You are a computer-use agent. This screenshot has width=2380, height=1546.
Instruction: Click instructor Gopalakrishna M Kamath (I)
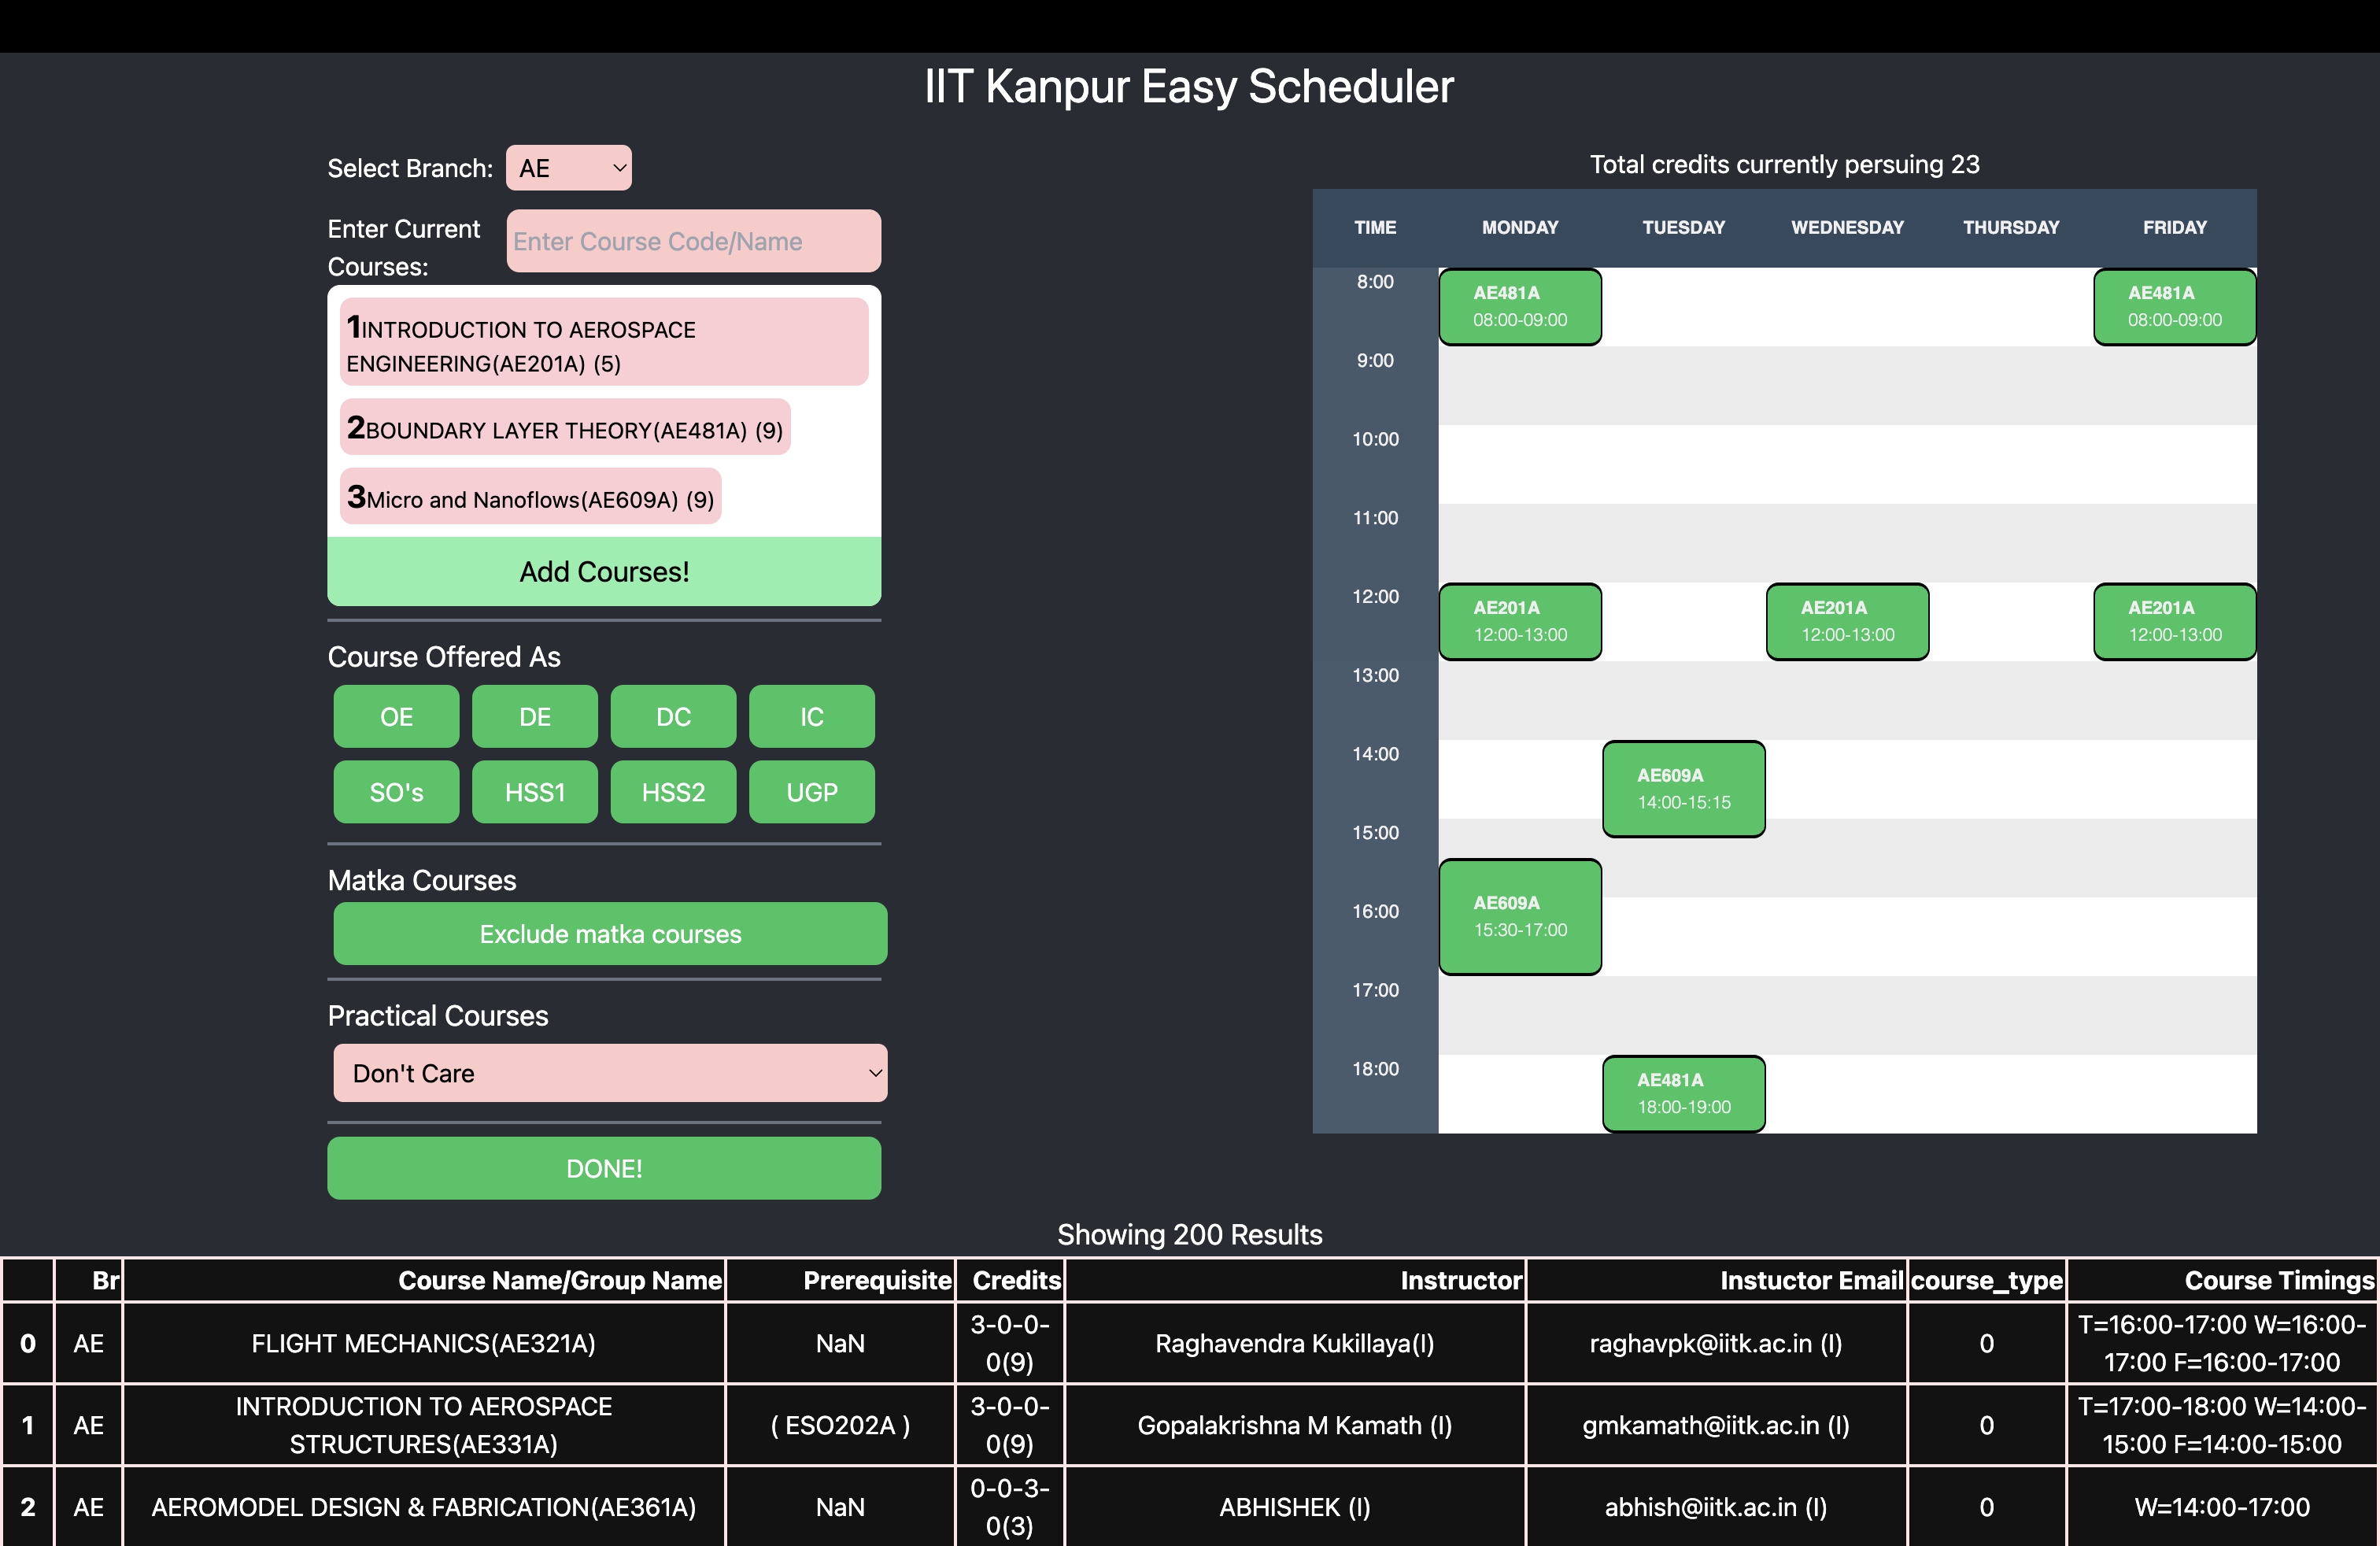(x=1296, y=1425)
